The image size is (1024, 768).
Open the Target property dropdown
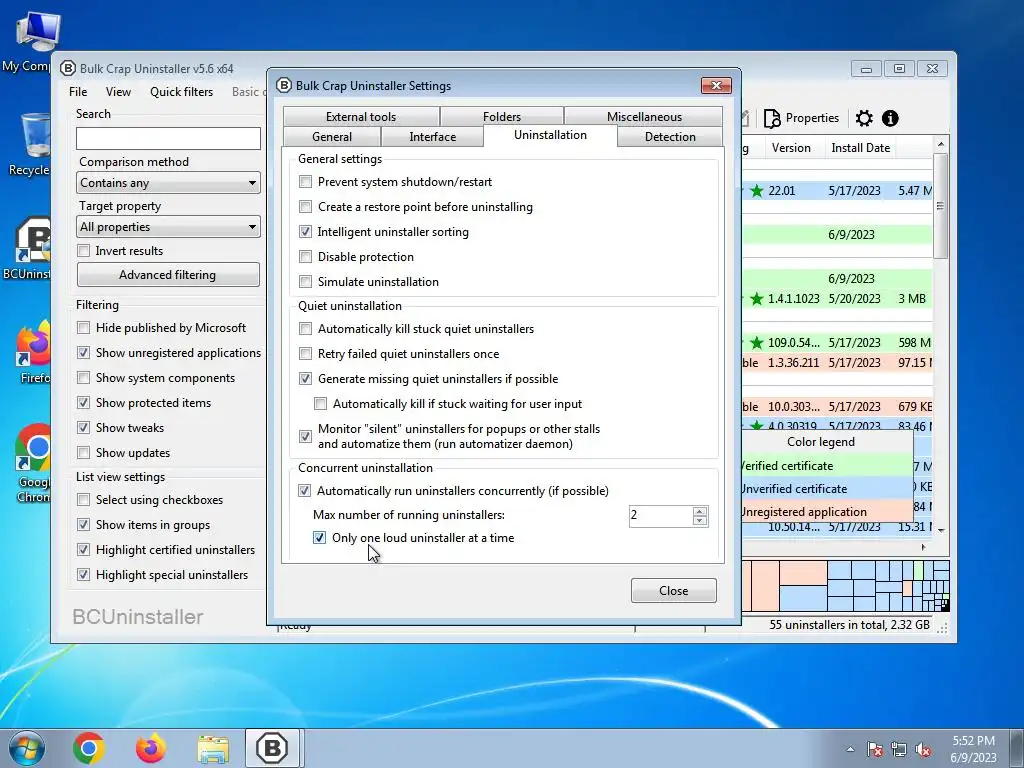pos(168,227)
